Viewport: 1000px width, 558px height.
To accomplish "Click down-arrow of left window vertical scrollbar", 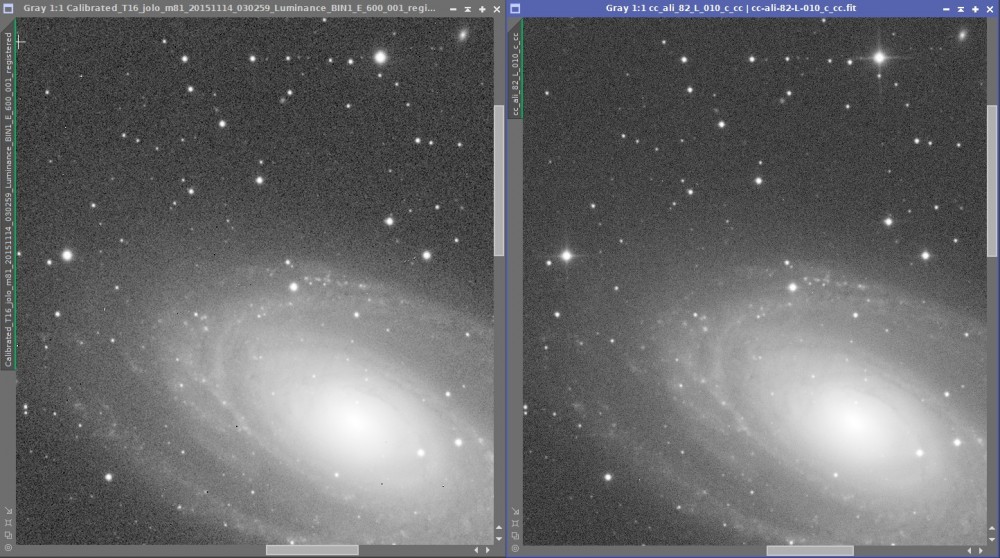I will point(499,539).
